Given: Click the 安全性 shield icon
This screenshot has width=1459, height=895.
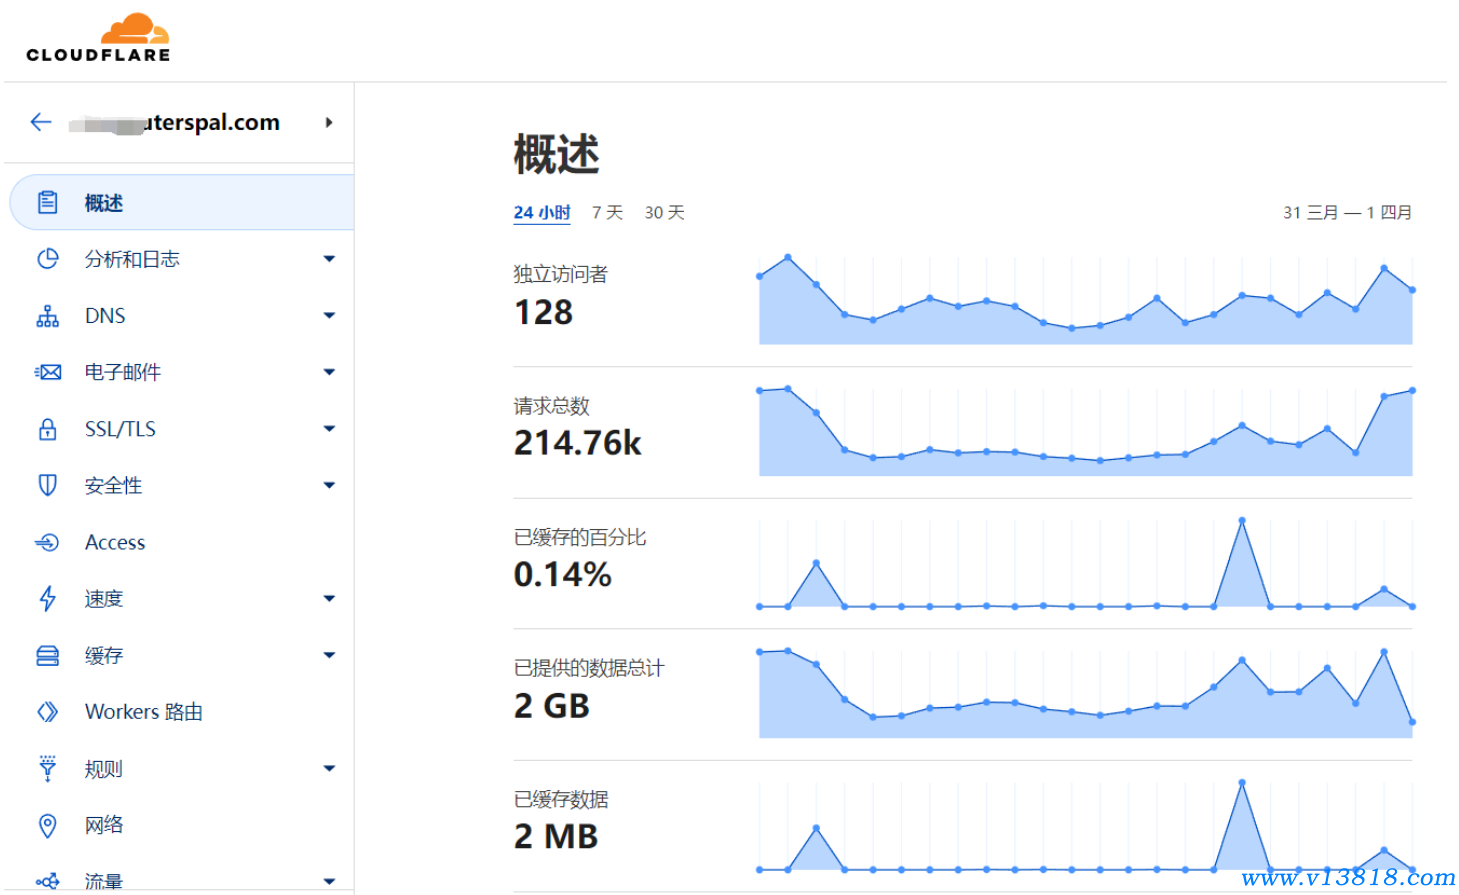Looking at the screenshot, I should point(47,485).
